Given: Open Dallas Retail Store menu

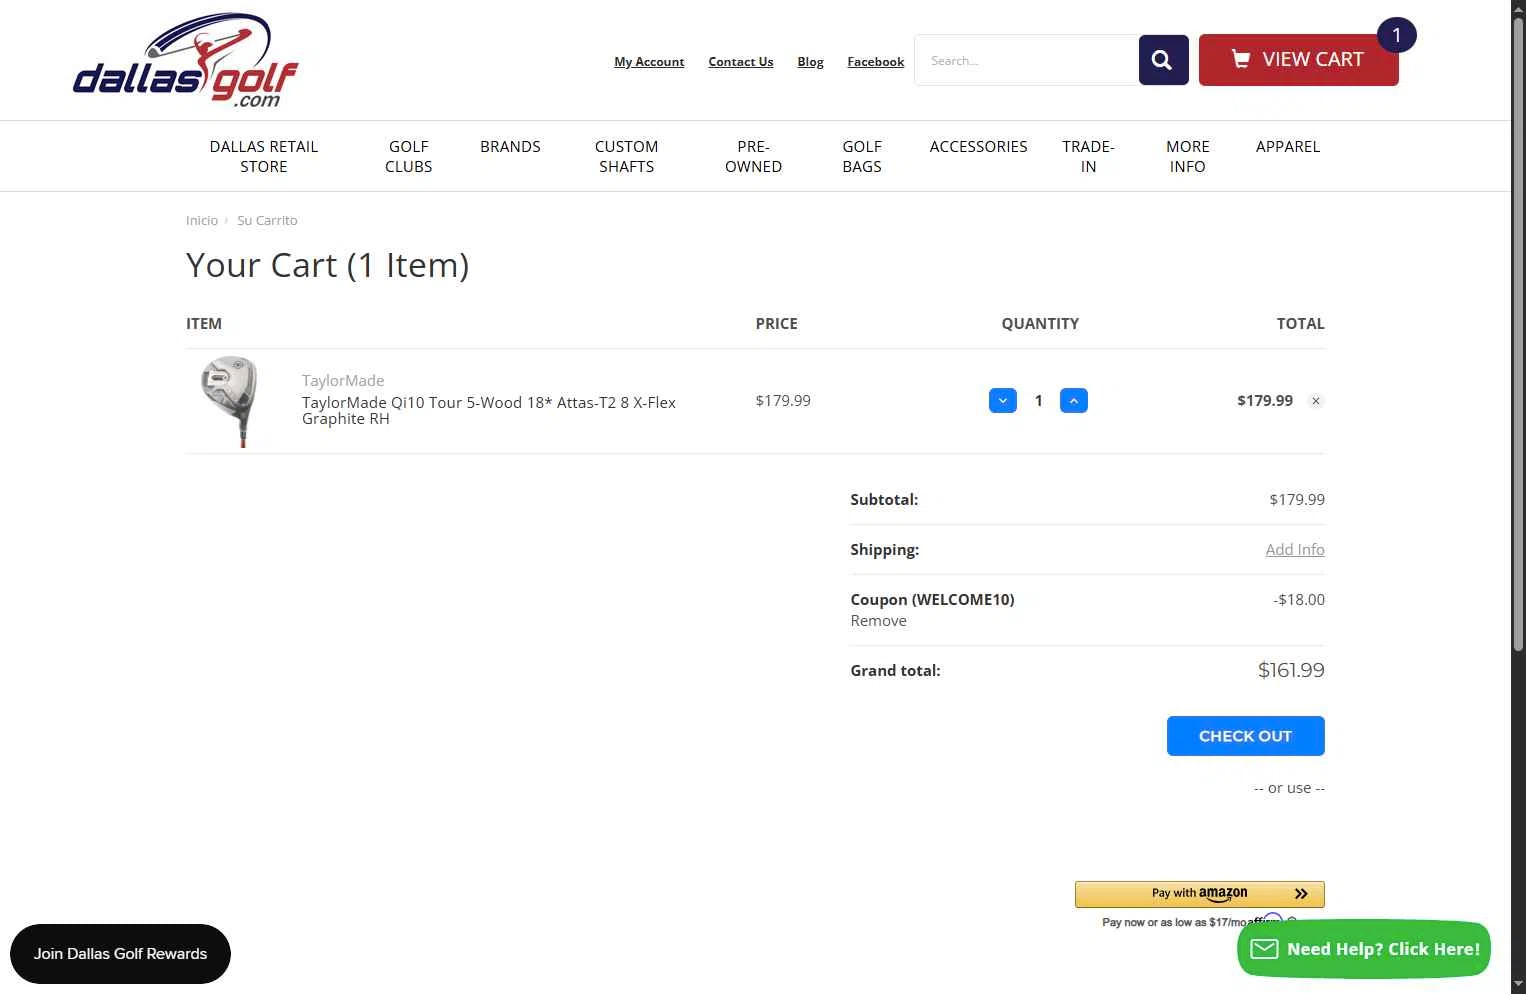Looking at the screenshot, I should point(264,156).
